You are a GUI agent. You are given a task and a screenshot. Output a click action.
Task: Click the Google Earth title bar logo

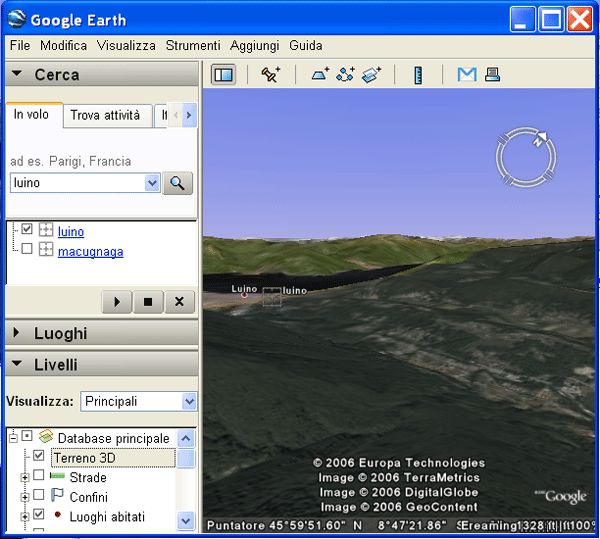coord(17,19)
